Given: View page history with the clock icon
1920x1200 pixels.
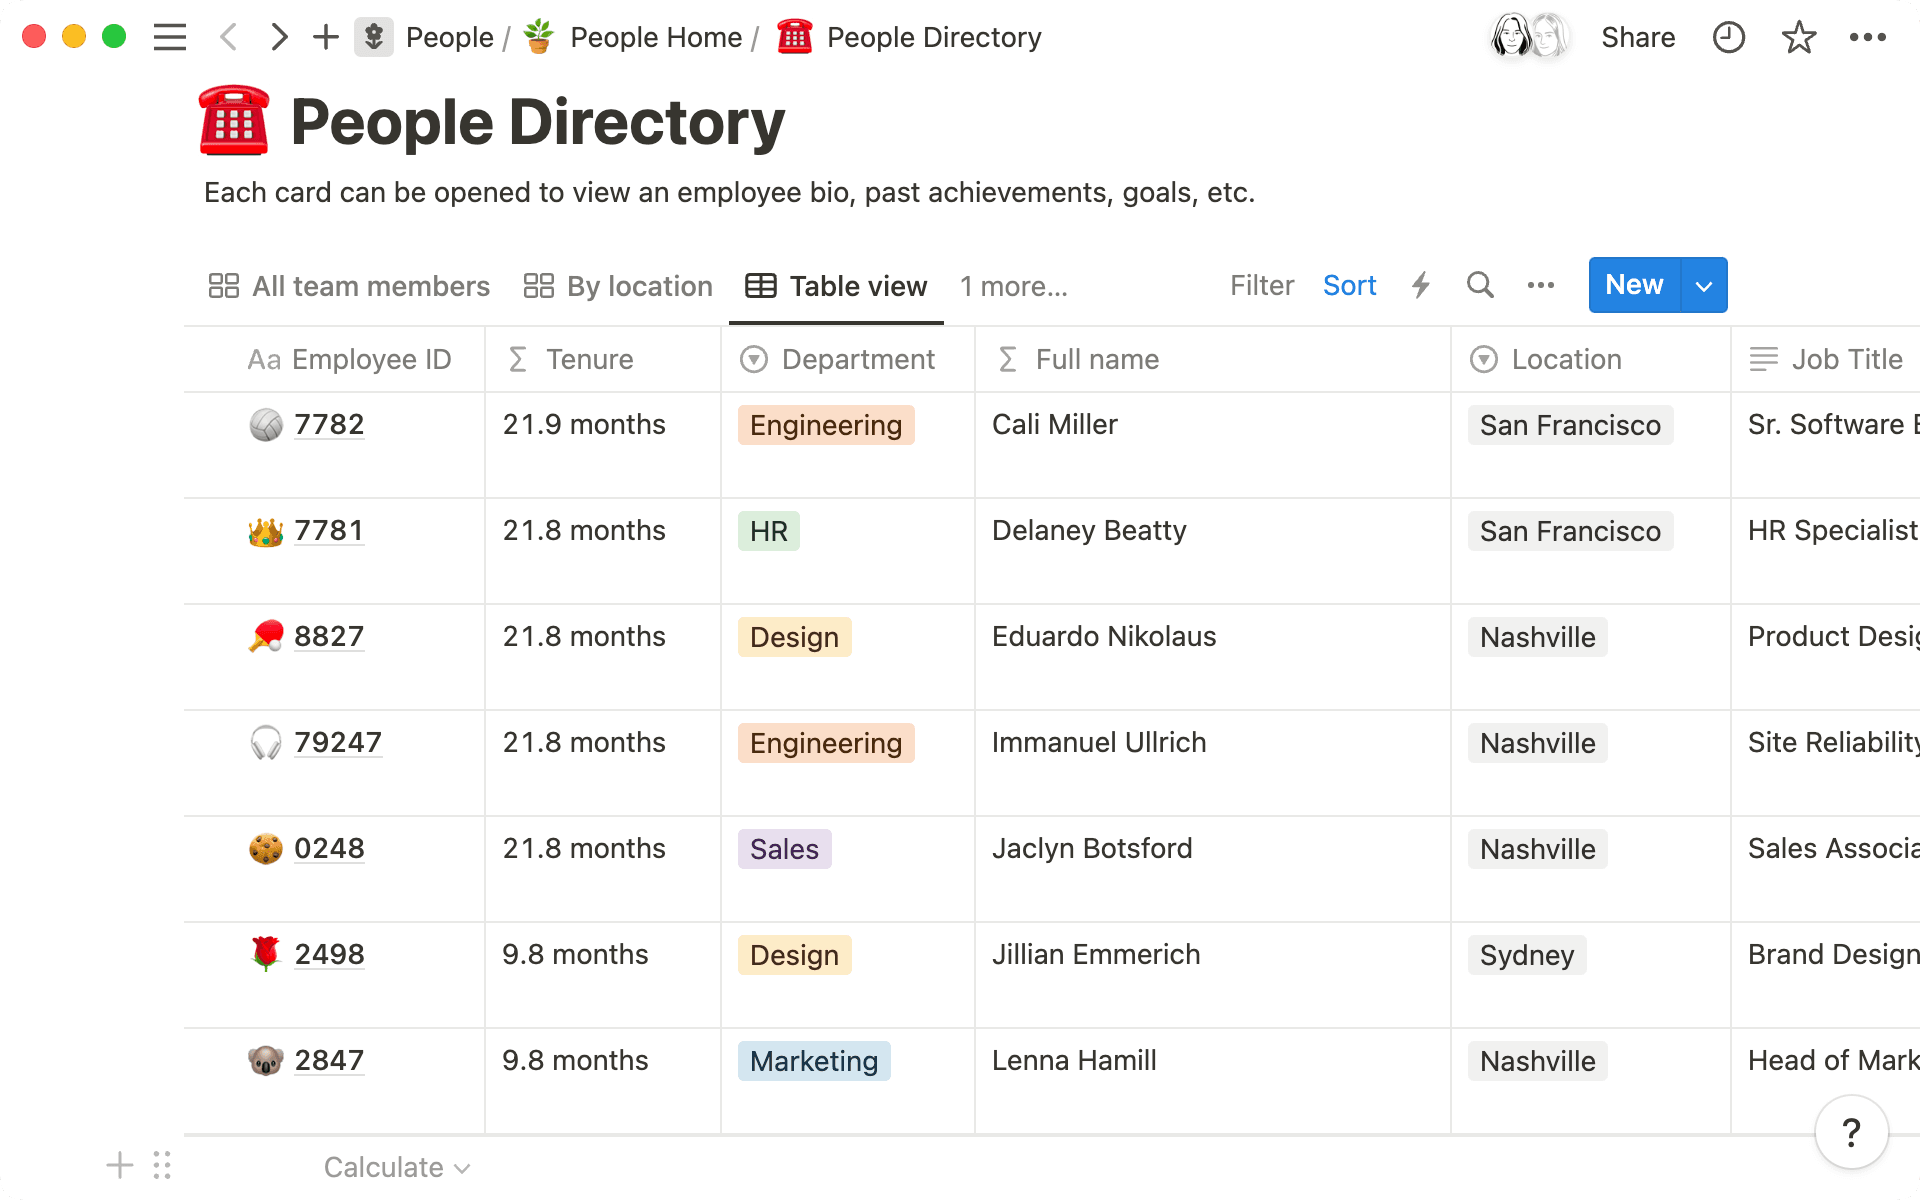Looking at the screenshot, I should coord(1728,37).
